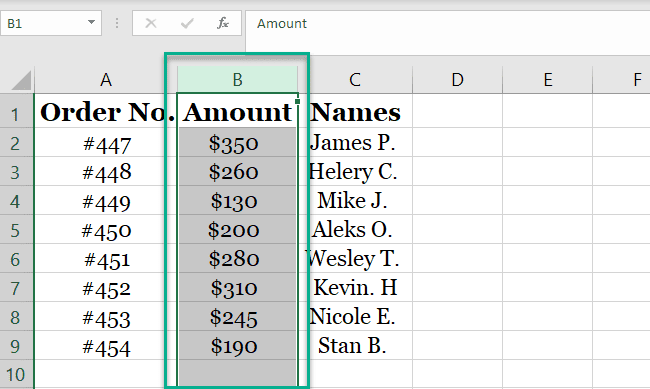This screenshot has height=389, width=650.
Task: Select row 5 header
Action: 16,229
